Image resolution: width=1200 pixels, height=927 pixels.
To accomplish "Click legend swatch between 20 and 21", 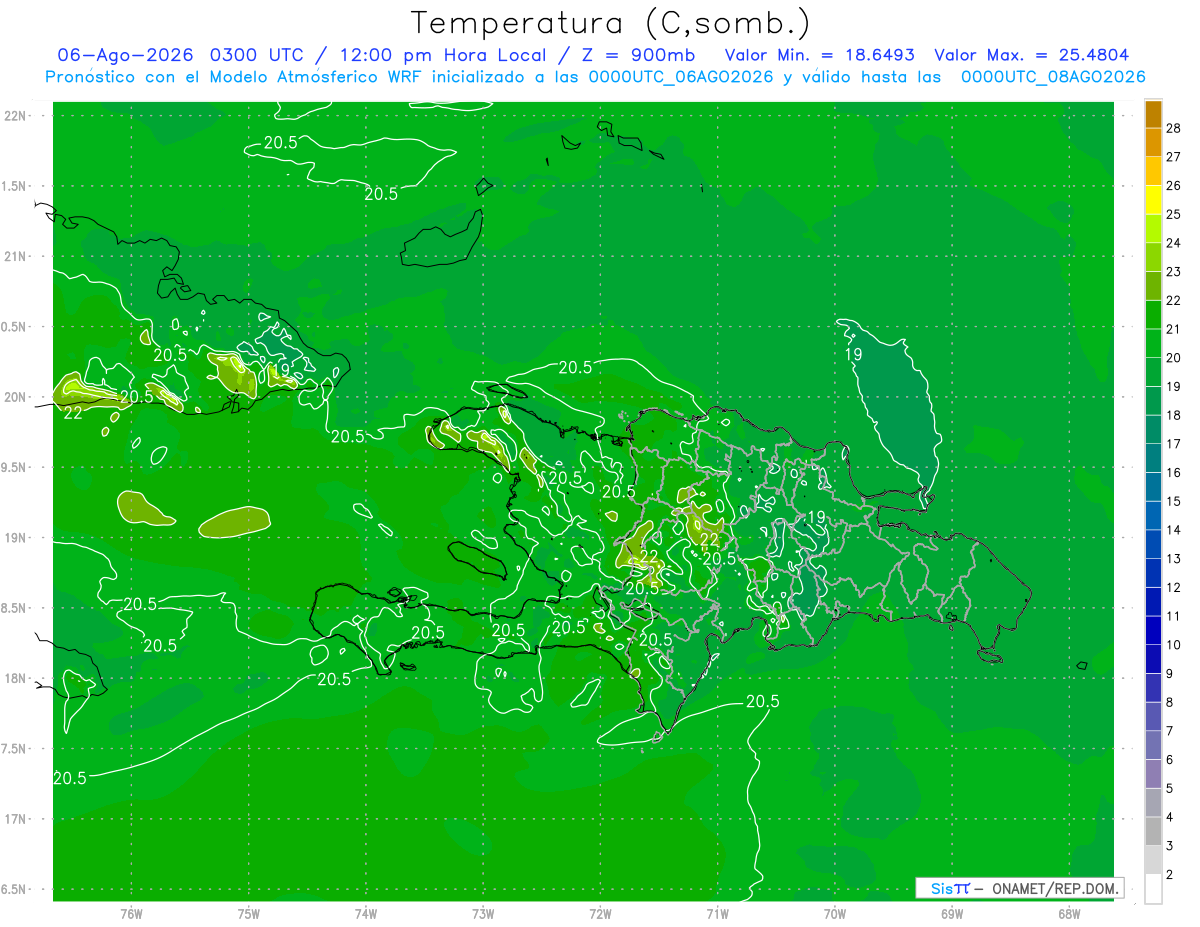I will [x=1153, y=344].
